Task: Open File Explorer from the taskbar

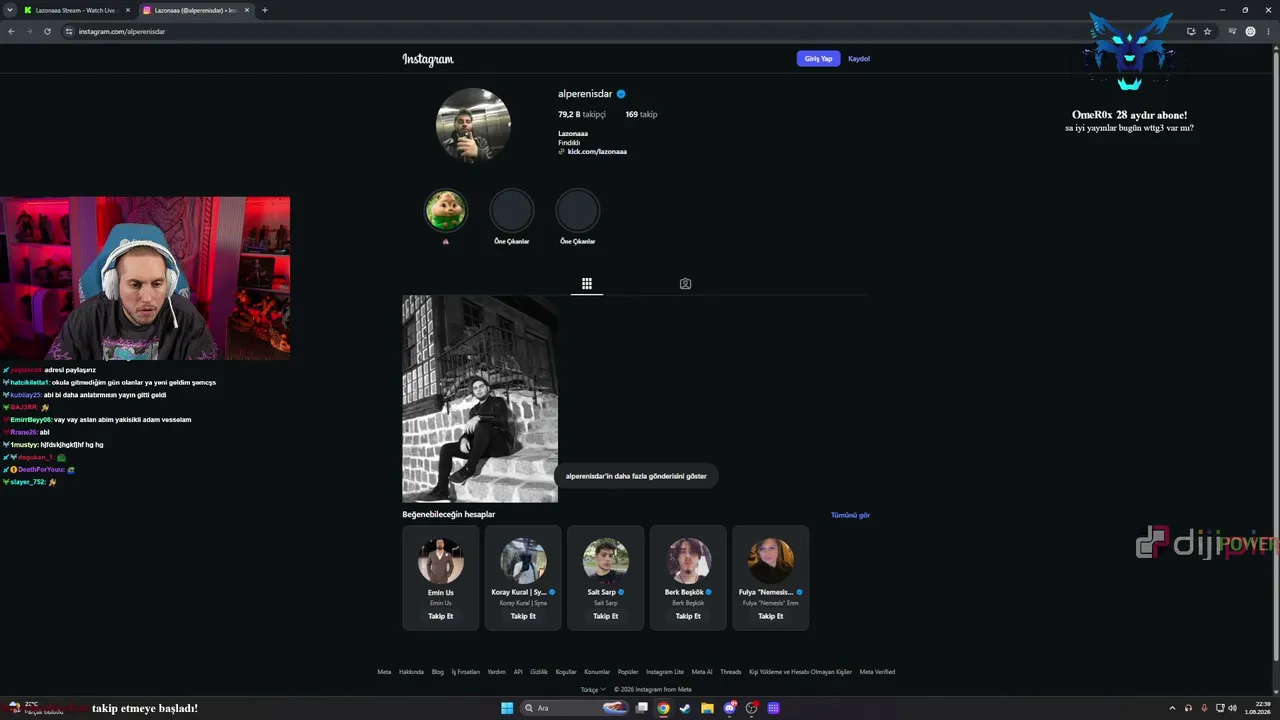Action: coord(707,708)
